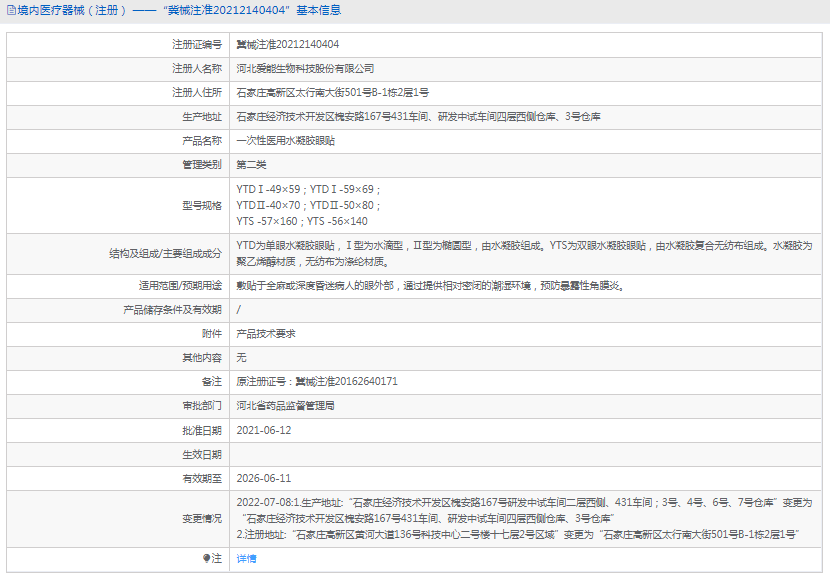Click approval department 河北省药品监督管理局

285,405
